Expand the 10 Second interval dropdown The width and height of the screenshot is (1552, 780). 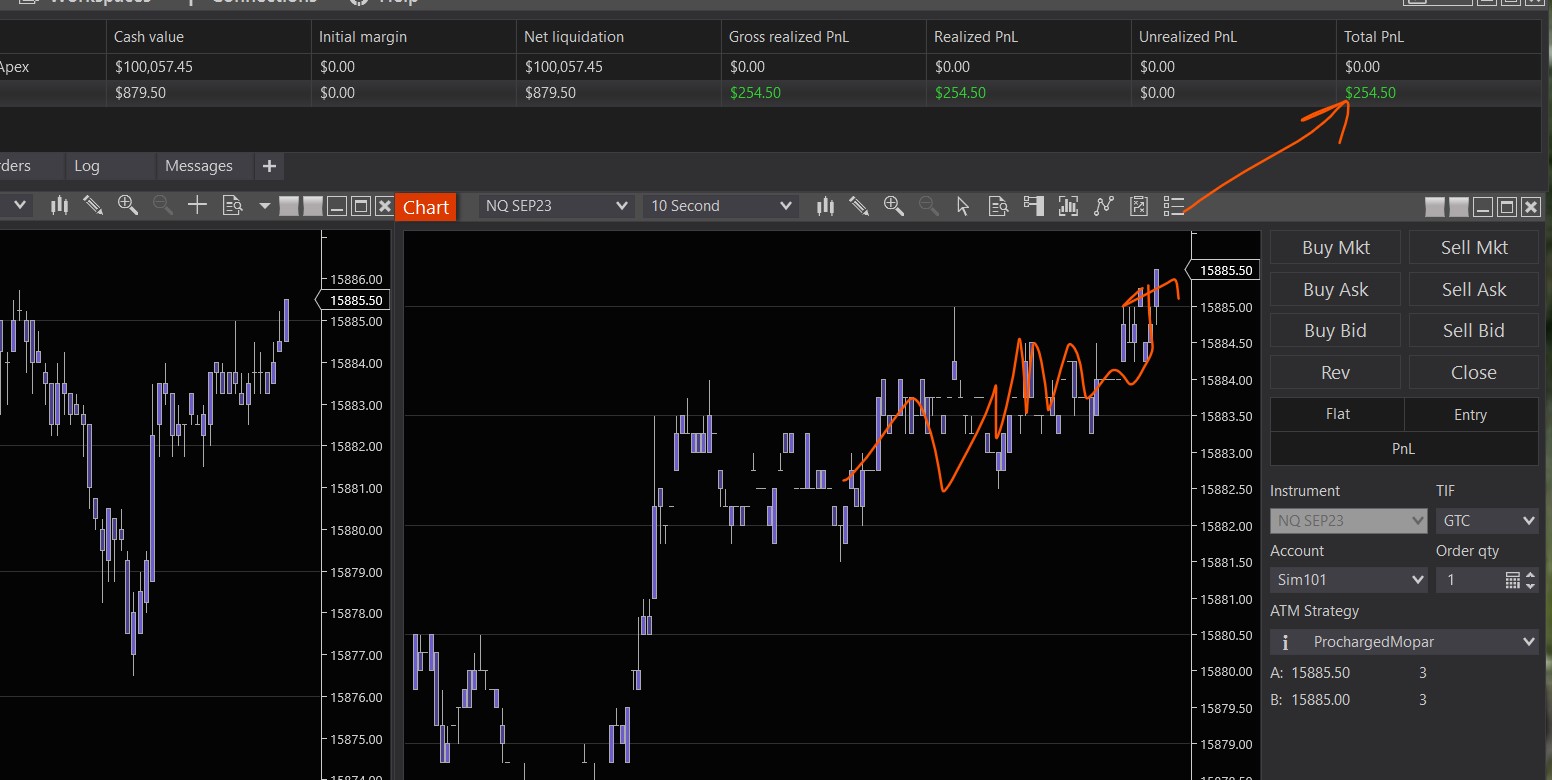[x=720, y=206]
